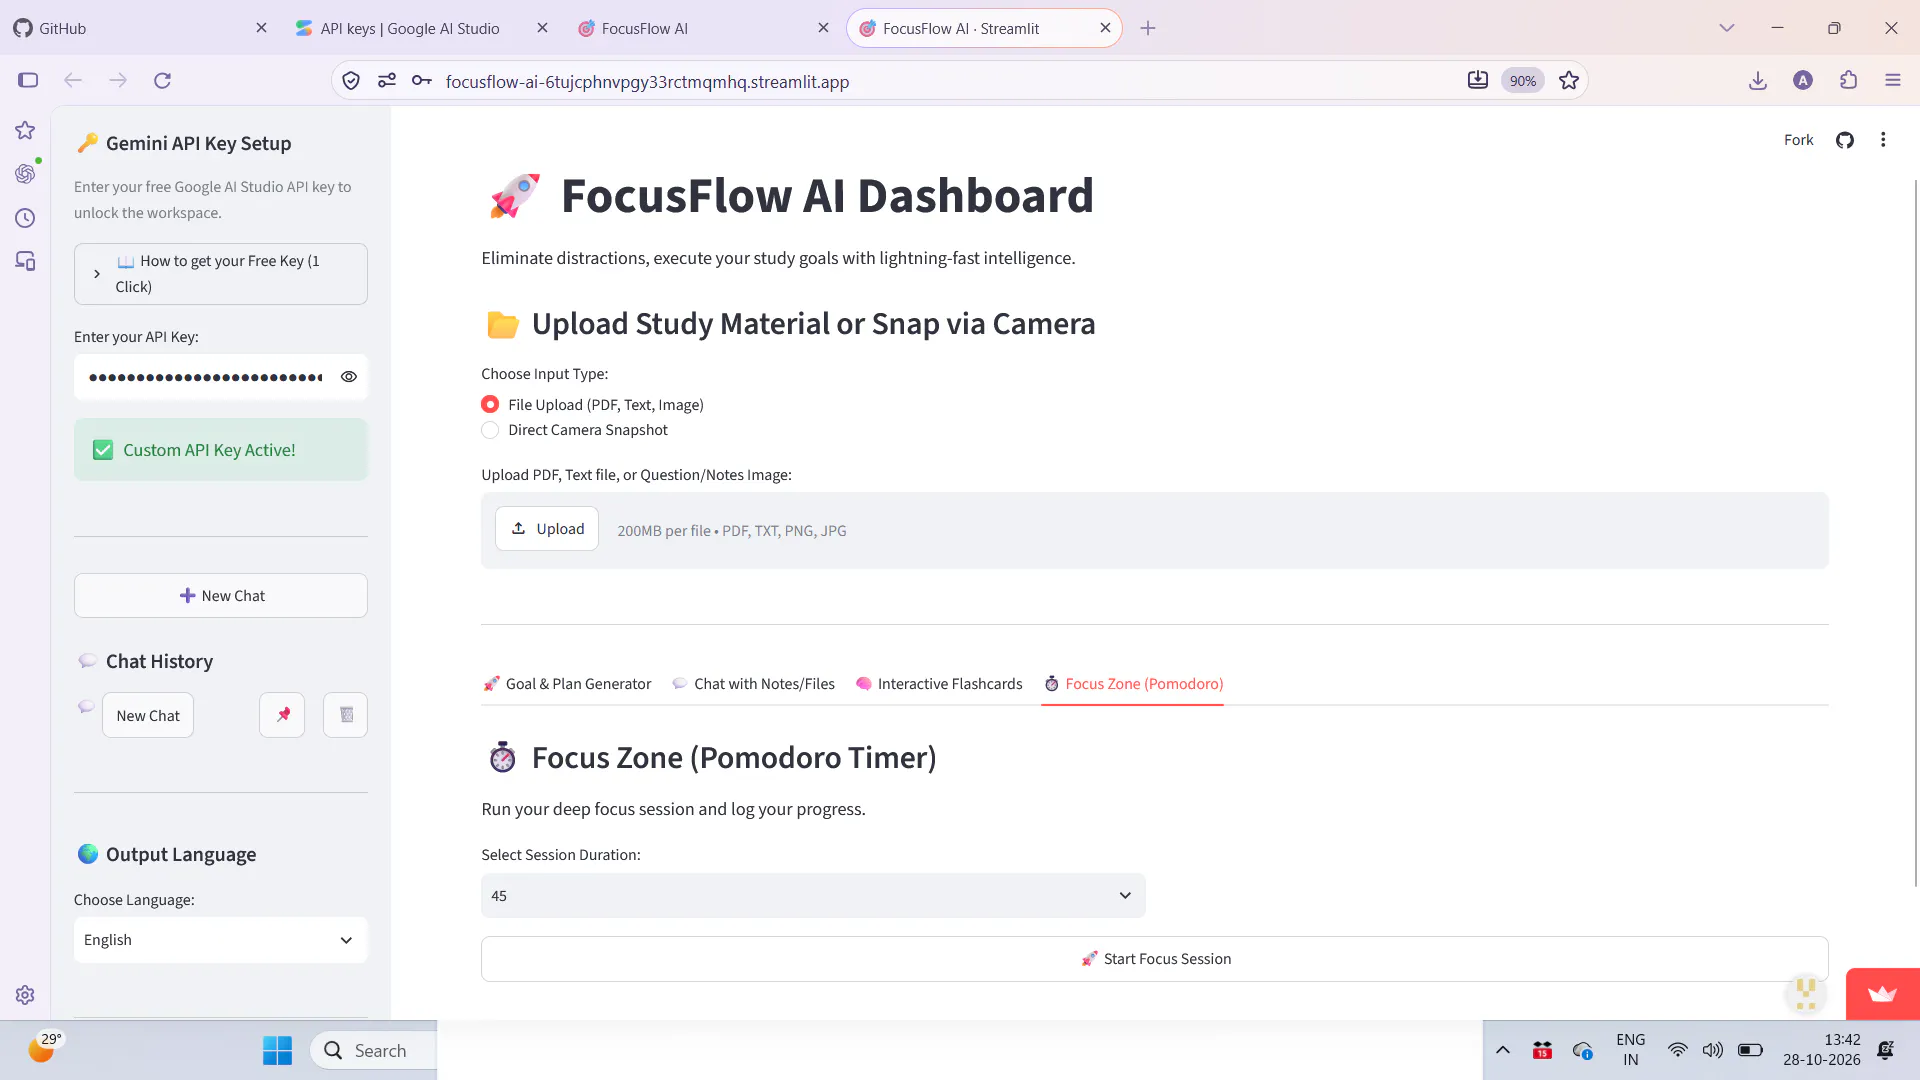The image size is (1920, 1080).
Task: Reload the current page
Action: (162, 81)
